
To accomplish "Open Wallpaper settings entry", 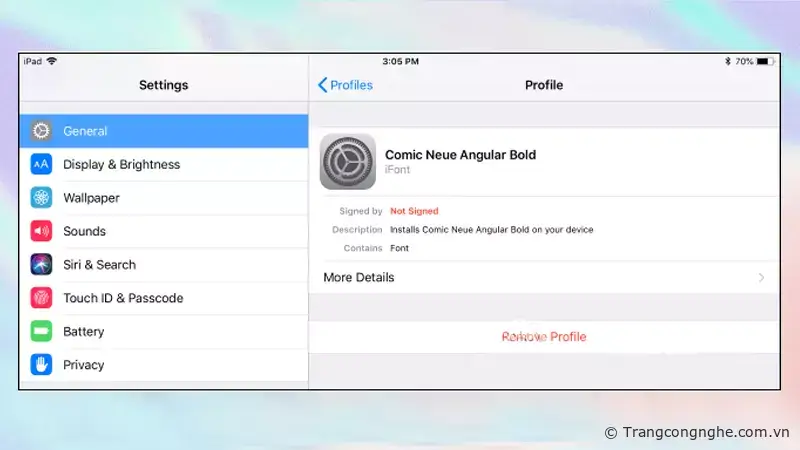I will pos(91,198).
